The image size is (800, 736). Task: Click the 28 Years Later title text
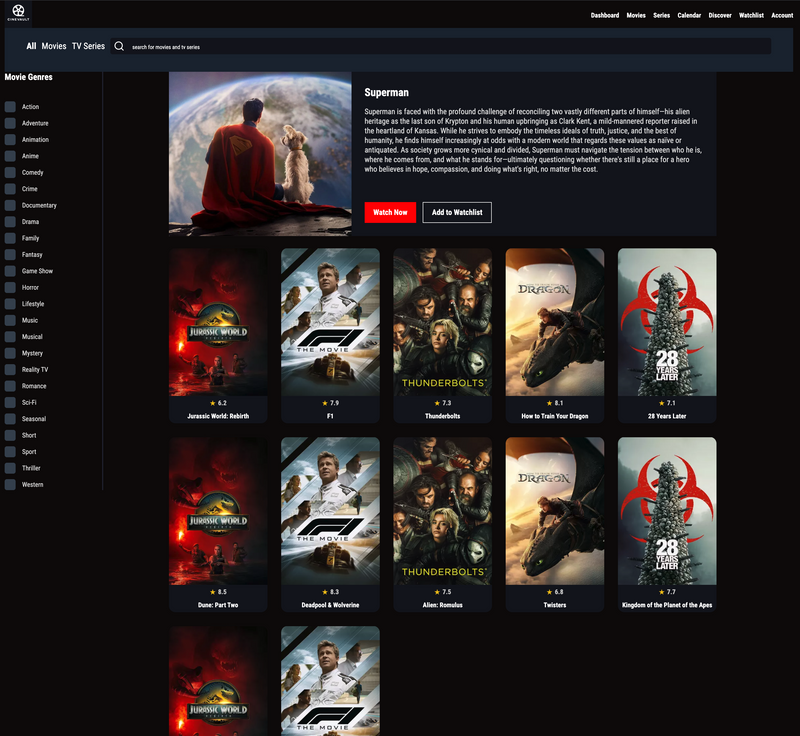coord(667,416)
